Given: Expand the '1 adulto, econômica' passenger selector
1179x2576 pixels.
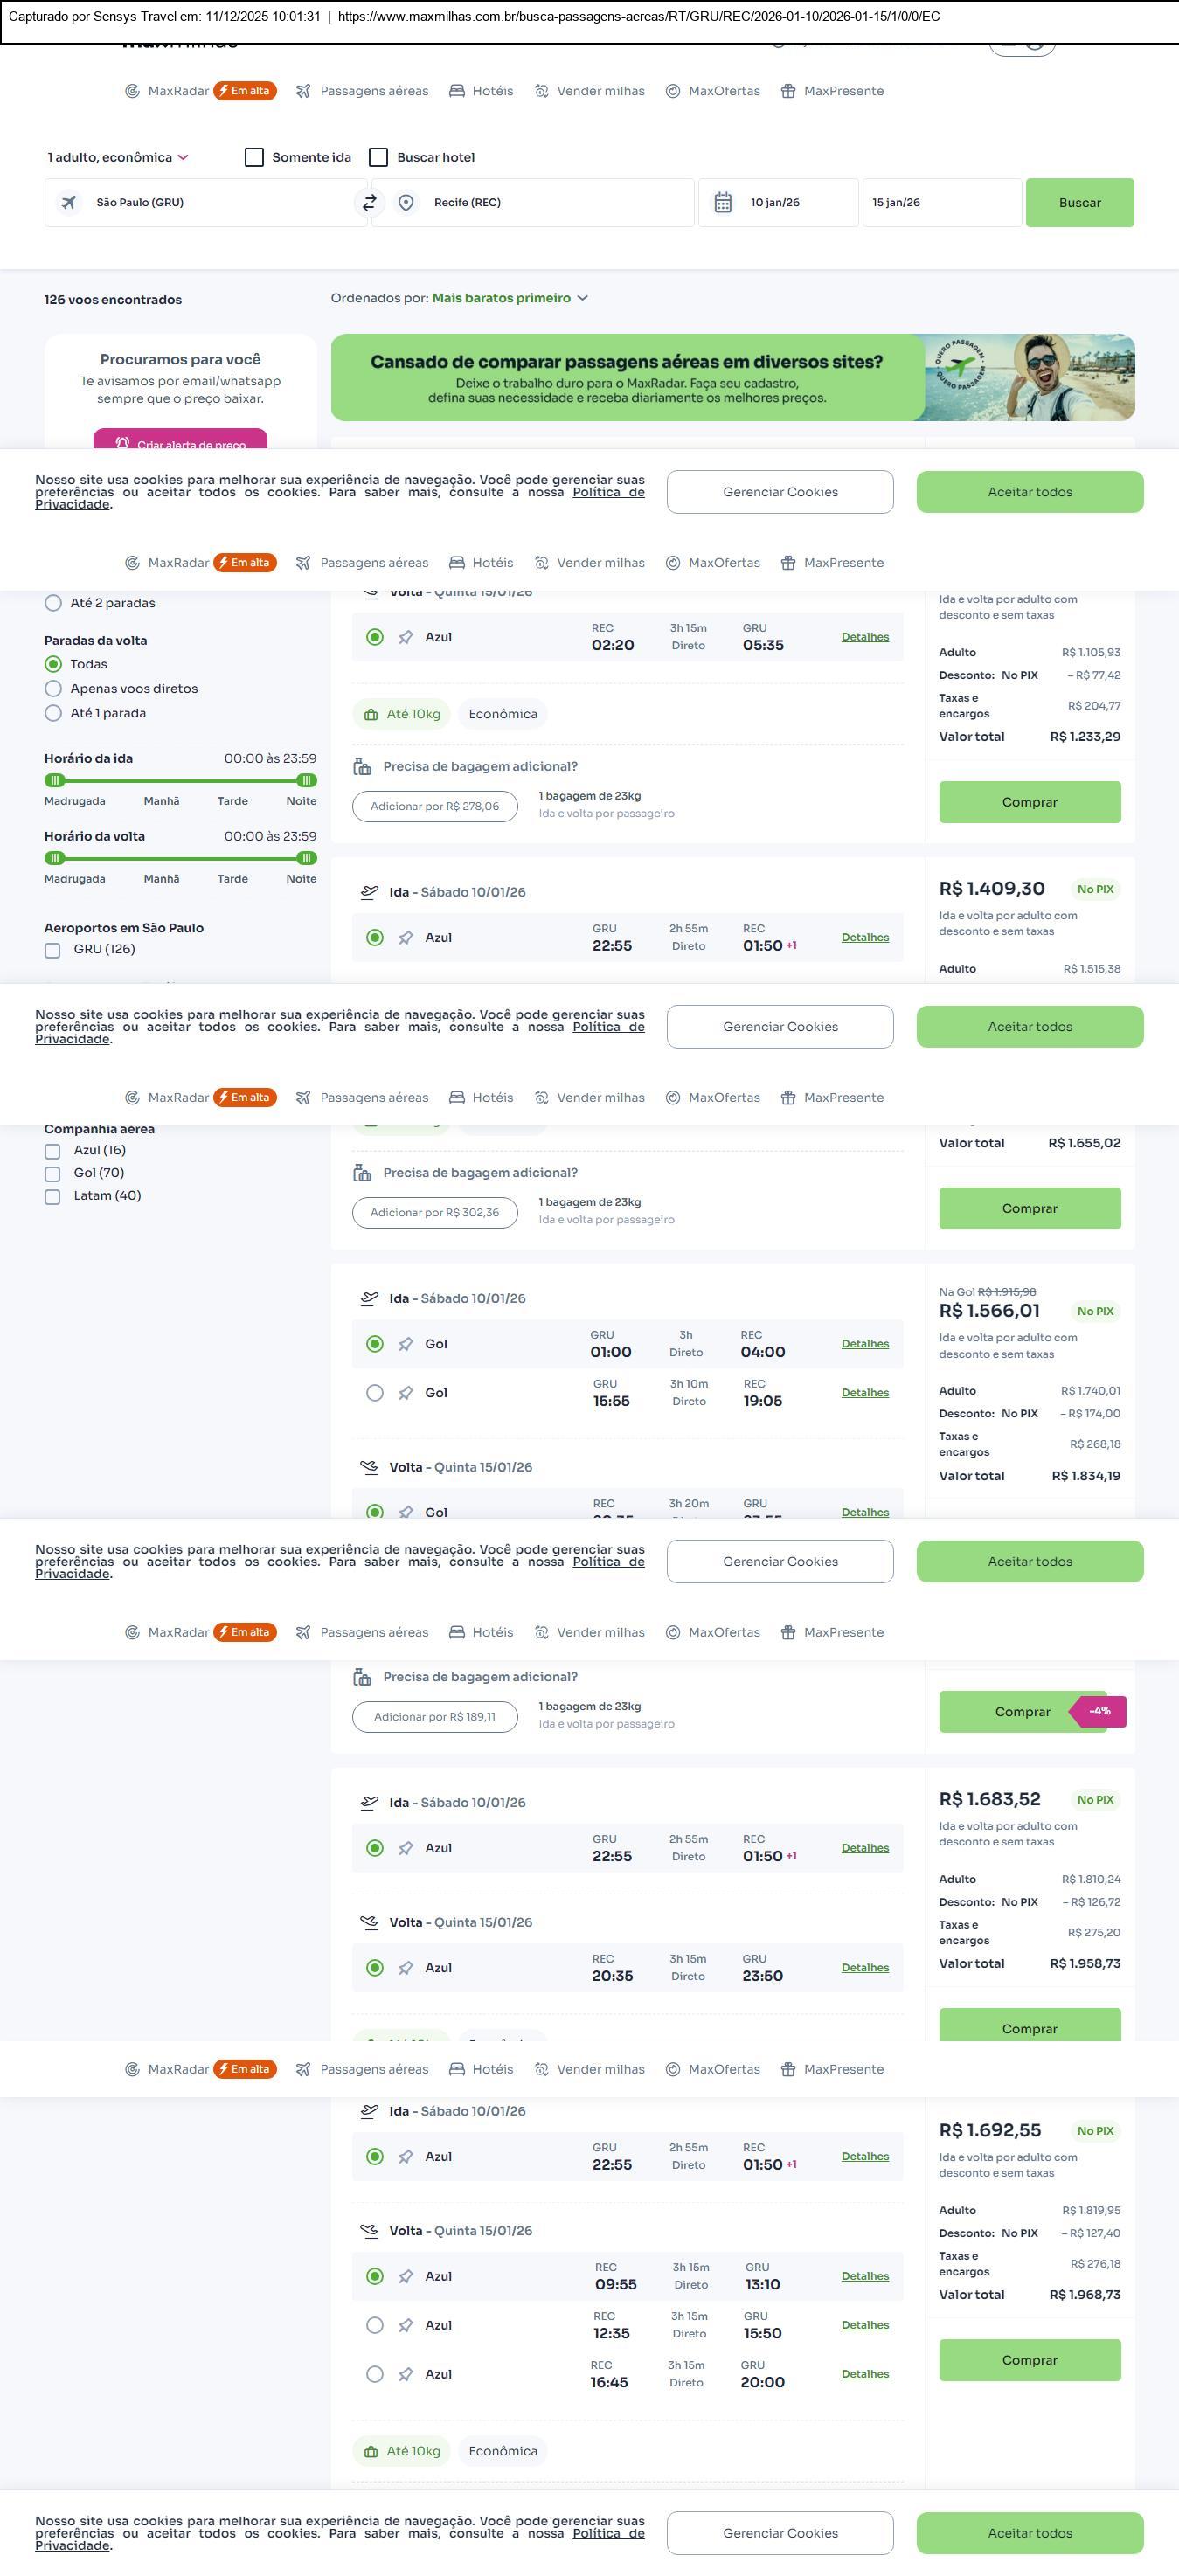Looking at the screenshot, I should [118, 157].
